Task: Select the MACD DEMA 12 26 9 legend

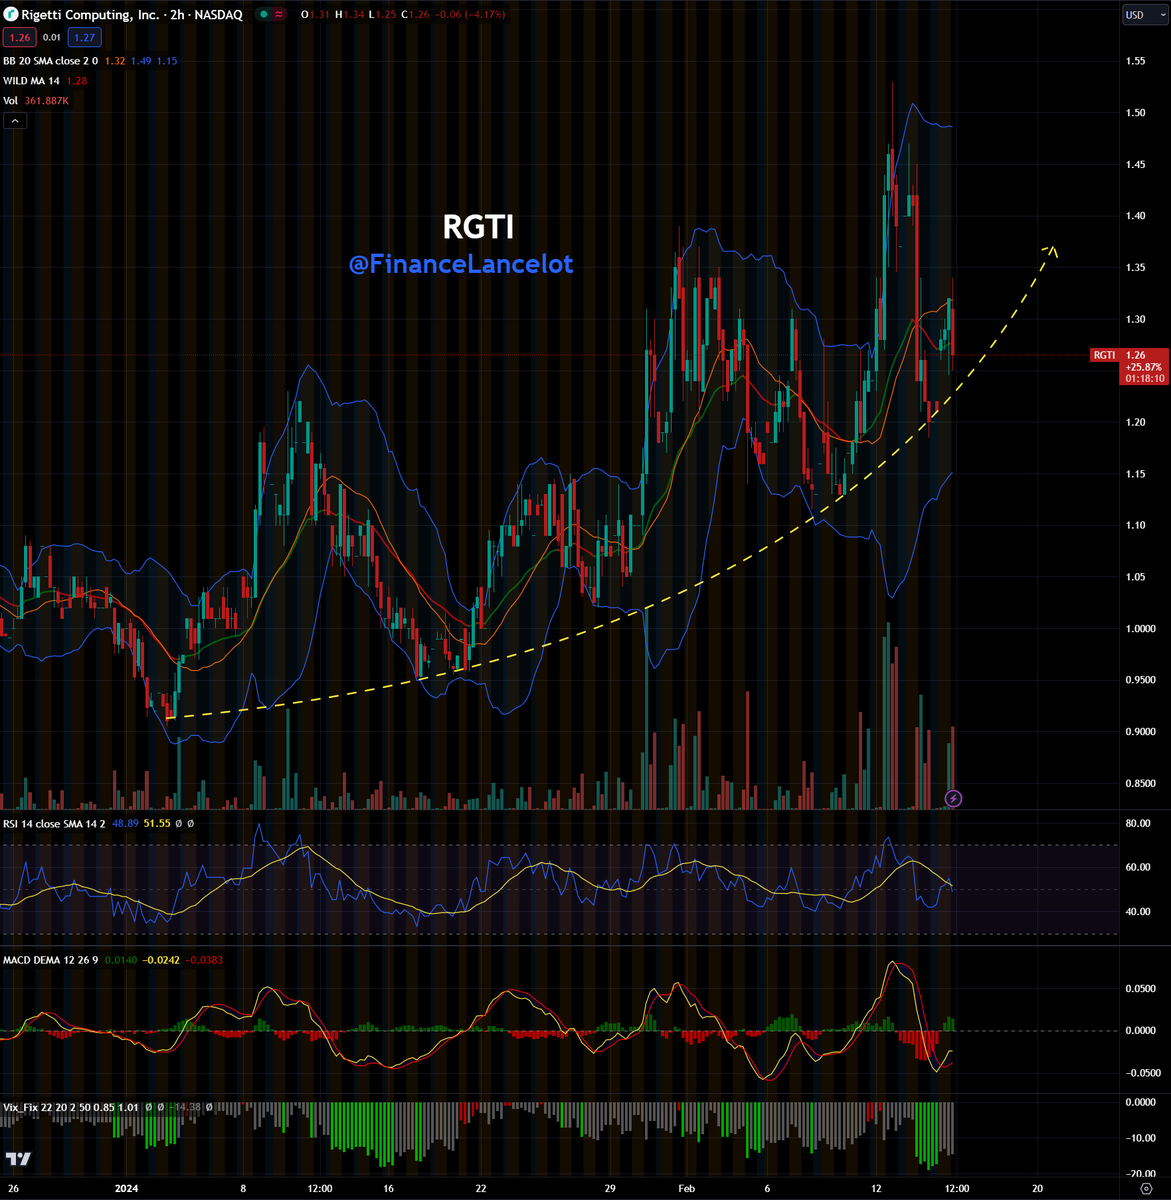Action: pyautogui.click(x=52, y=960)
